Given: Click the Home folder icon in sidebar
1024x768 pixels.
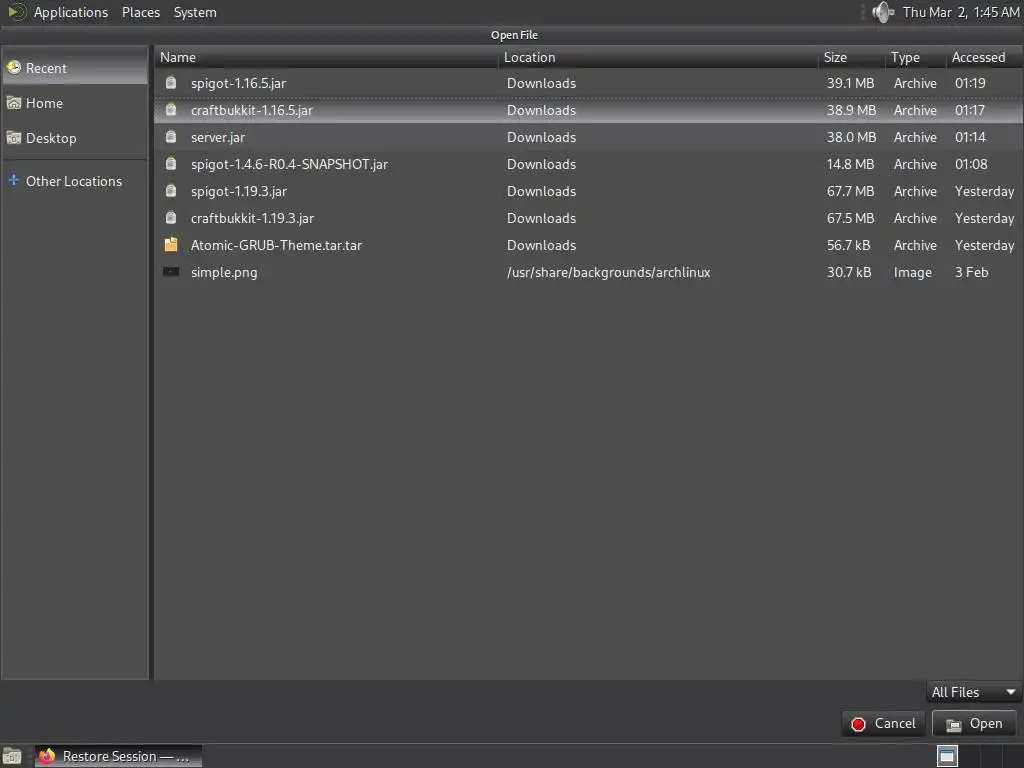Looking at the screenshot, I should pyautogui.click(x=14, y=103).
